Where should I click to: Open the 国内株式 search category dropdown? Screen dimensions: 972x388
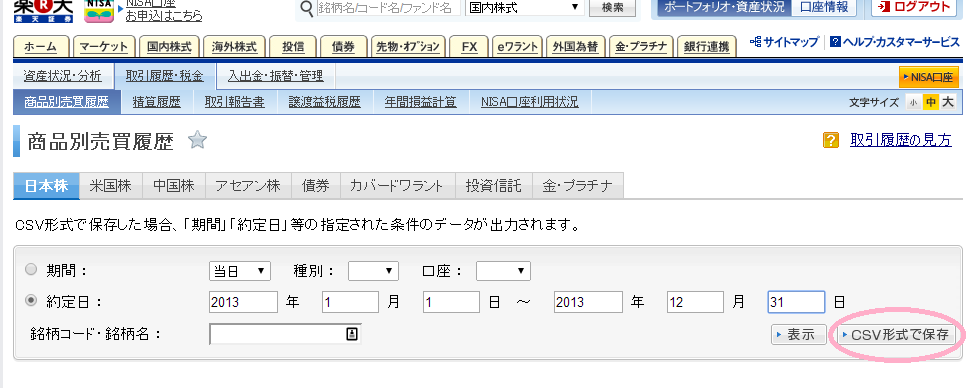[524, 7]
